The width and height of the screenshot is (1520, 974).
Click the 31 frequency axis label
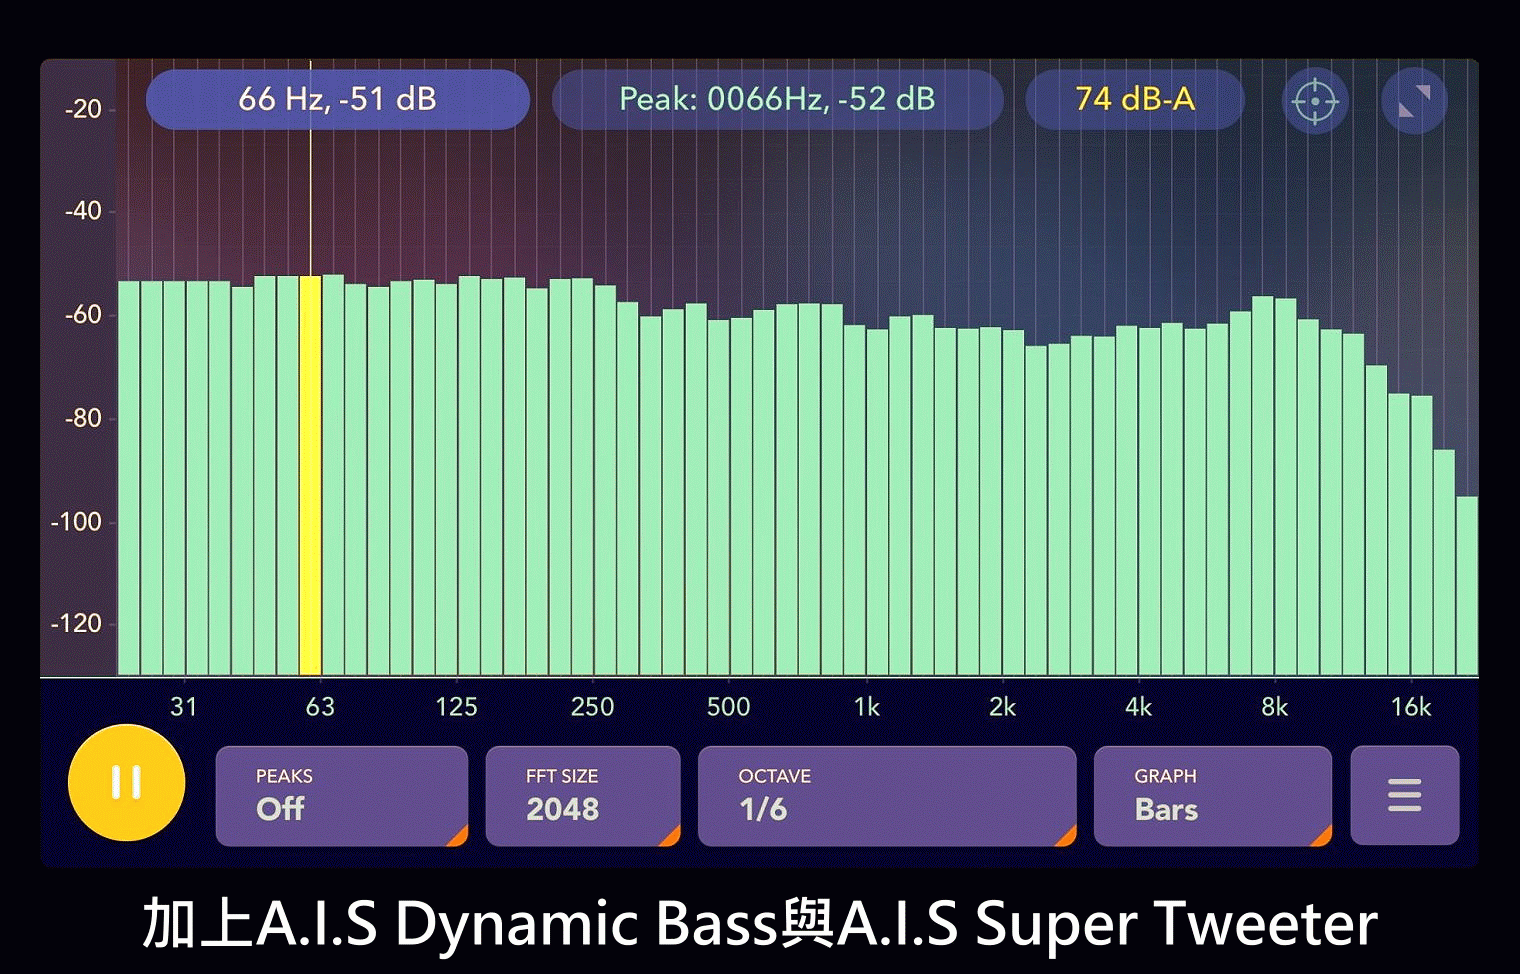tap(184, 707)
